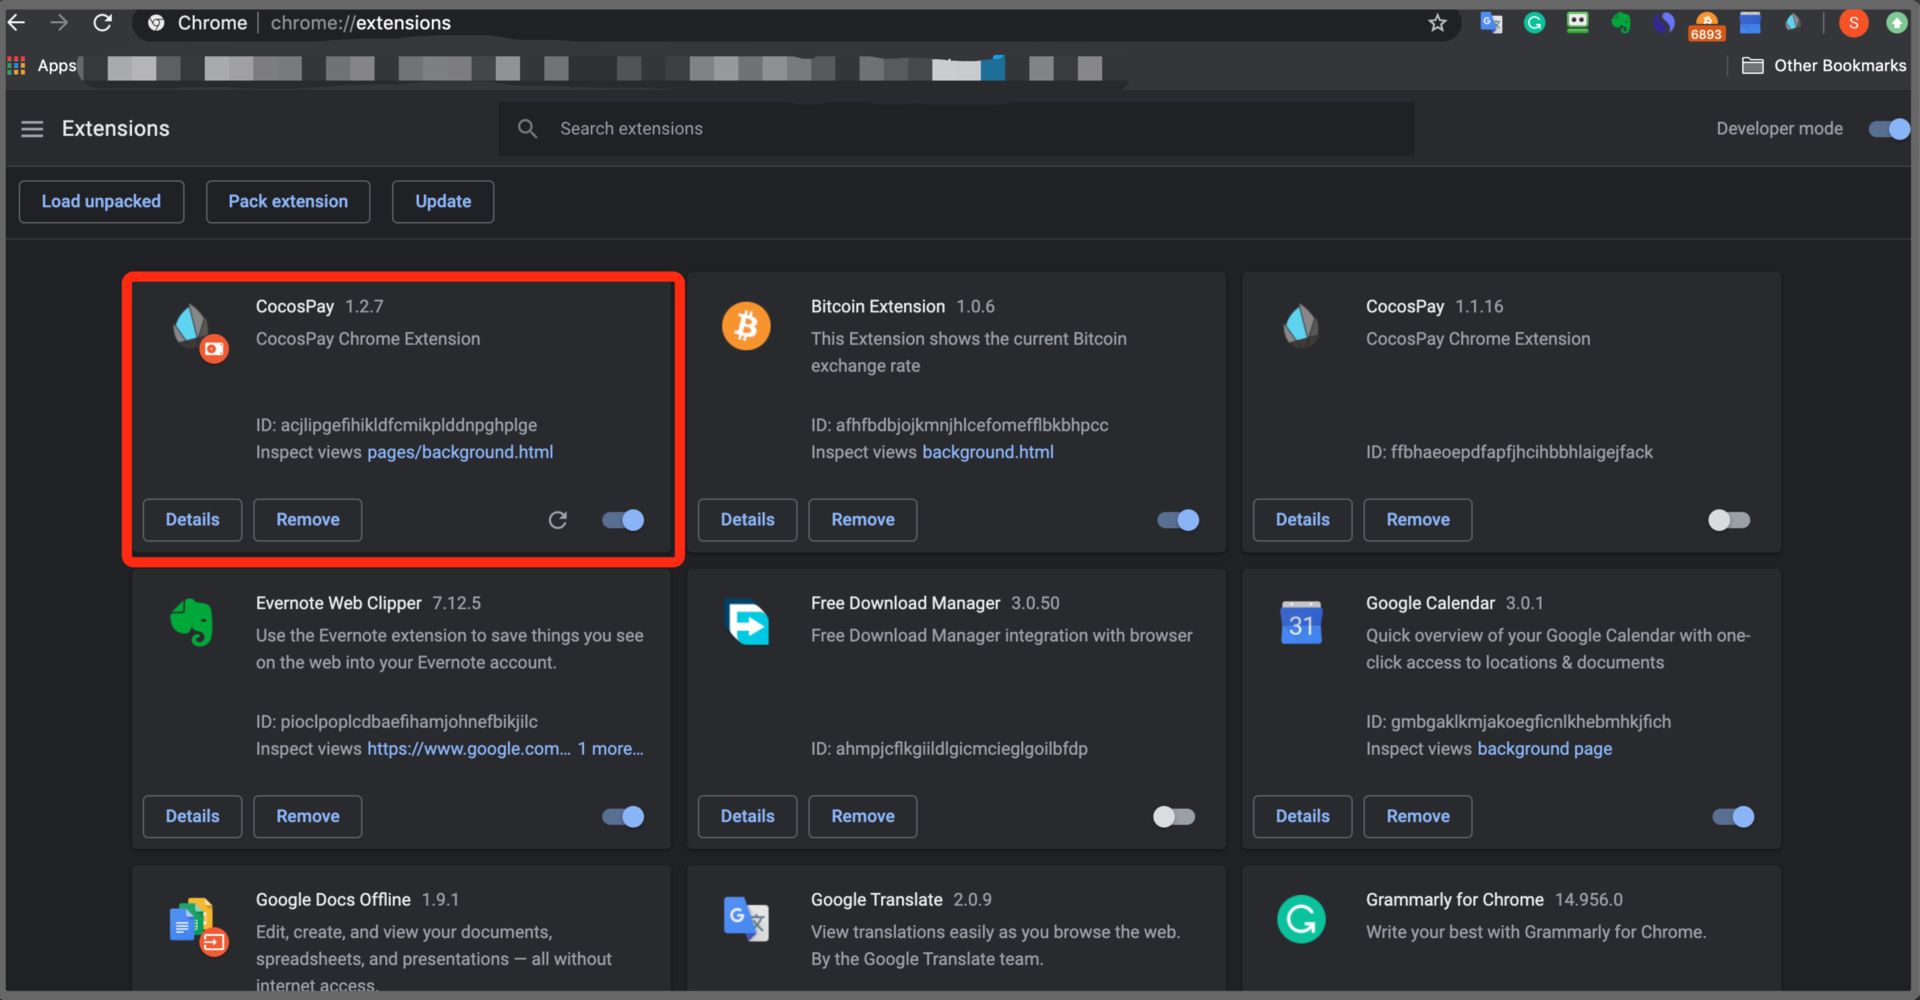Click the Grammarly for Chrome logo
This screenshot has width=1920, height=1000.
pos(1301,919)
